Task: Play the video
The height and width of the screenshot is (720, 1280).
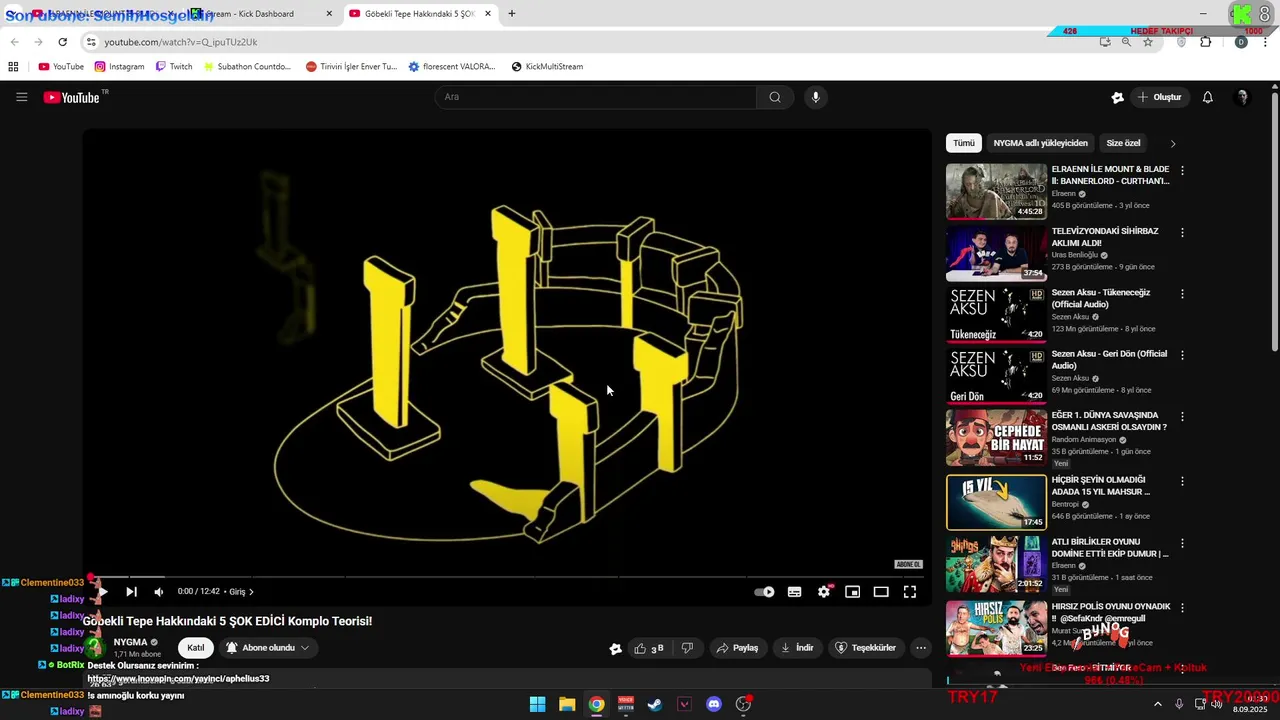Action: point(102,592)
